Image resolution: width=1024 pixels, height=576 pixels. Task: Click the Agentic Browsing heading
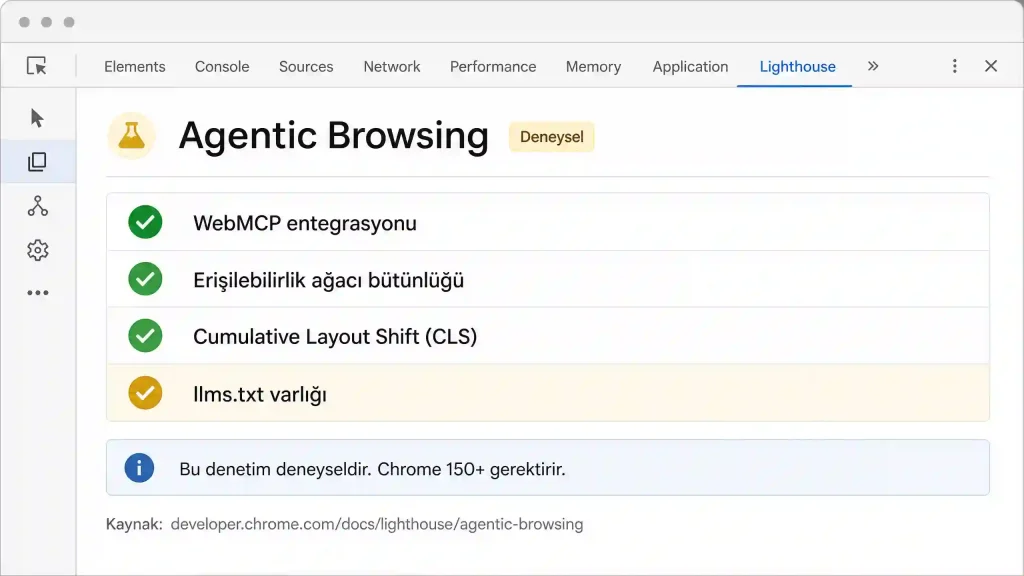point(334,136)
